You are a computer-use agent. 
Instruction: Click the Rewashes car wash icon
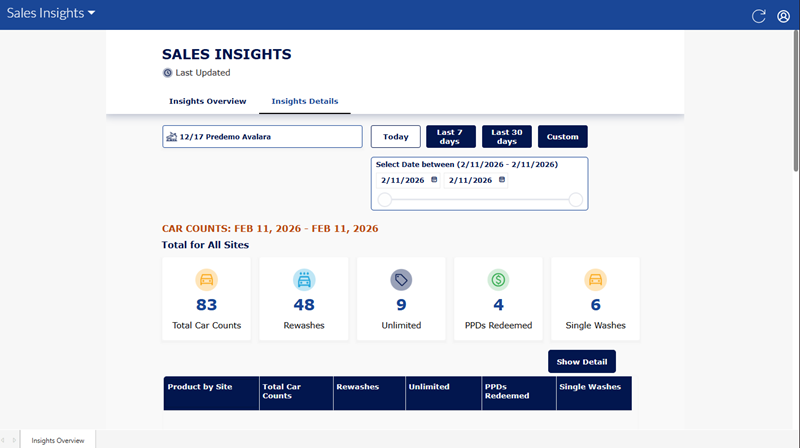304,280
